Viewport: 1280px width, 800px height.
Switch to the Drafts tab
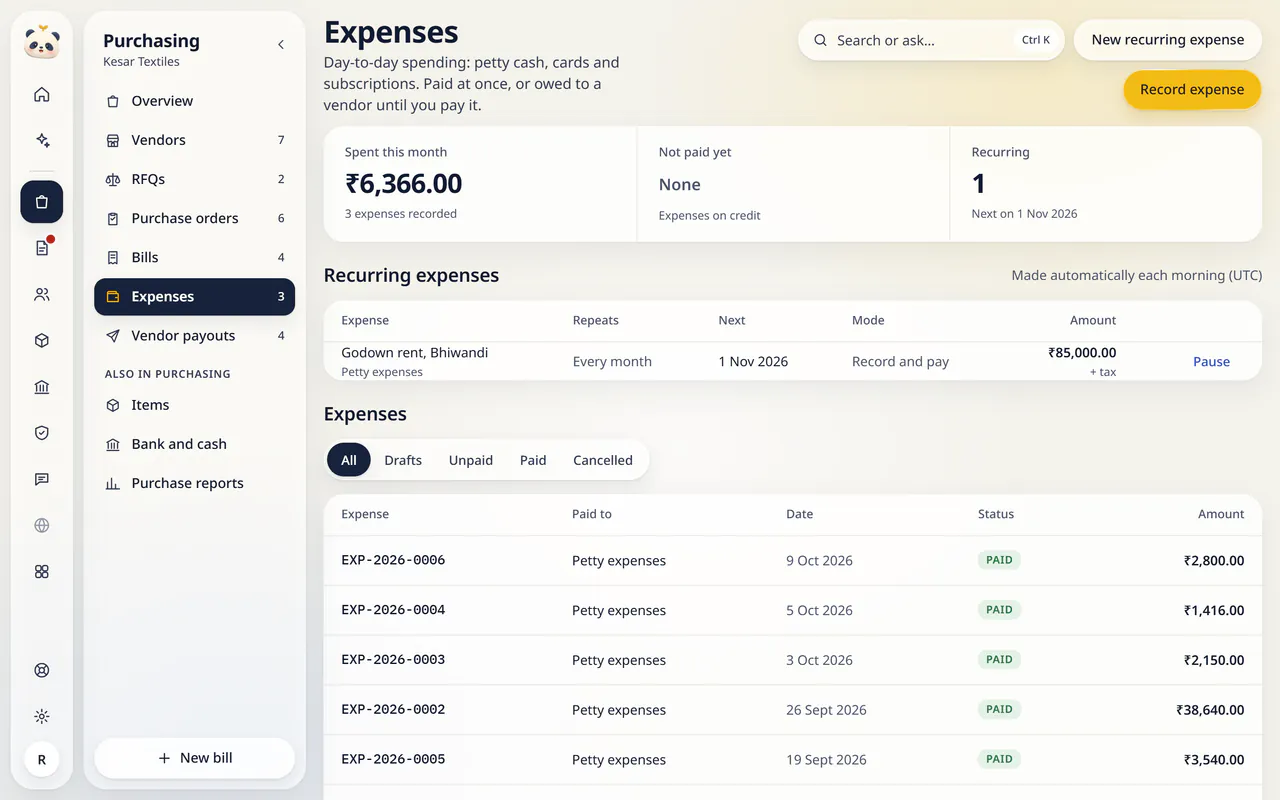pyautogui.click(x=403, y=460)
